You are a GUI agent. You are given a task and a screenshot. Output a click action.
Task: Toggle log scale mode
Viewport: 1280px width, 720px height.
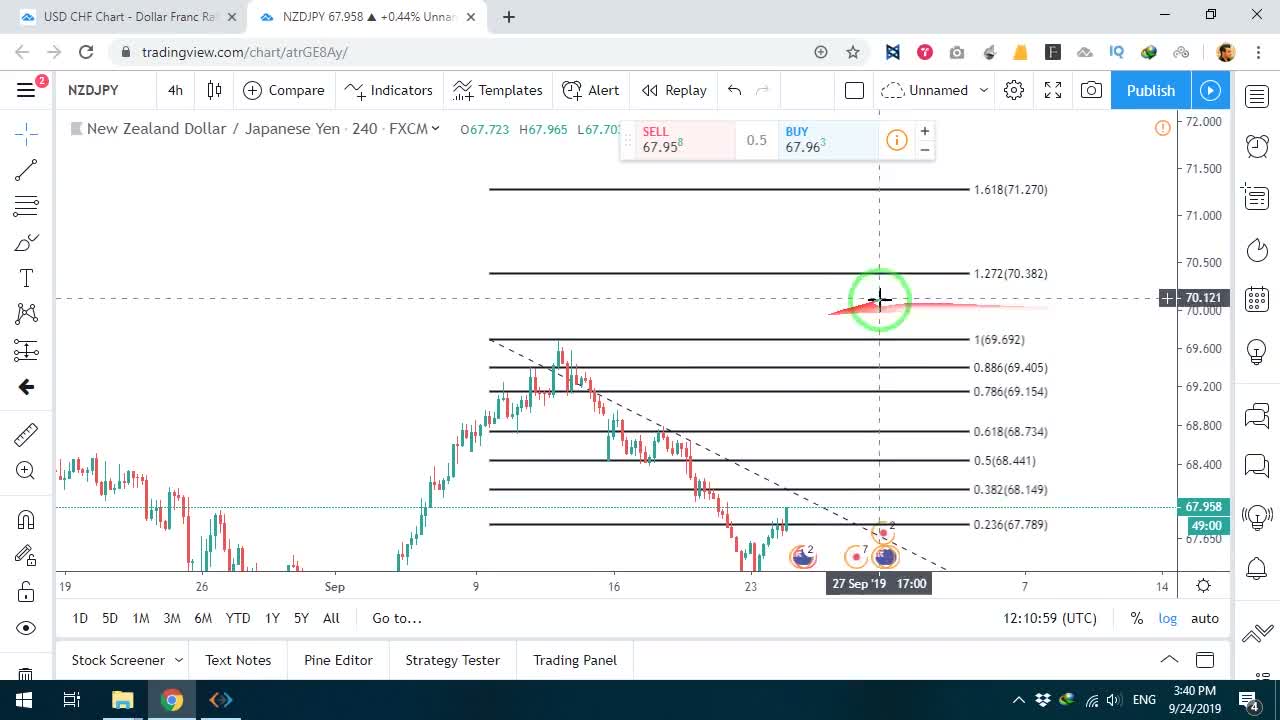pos(1168,618)
